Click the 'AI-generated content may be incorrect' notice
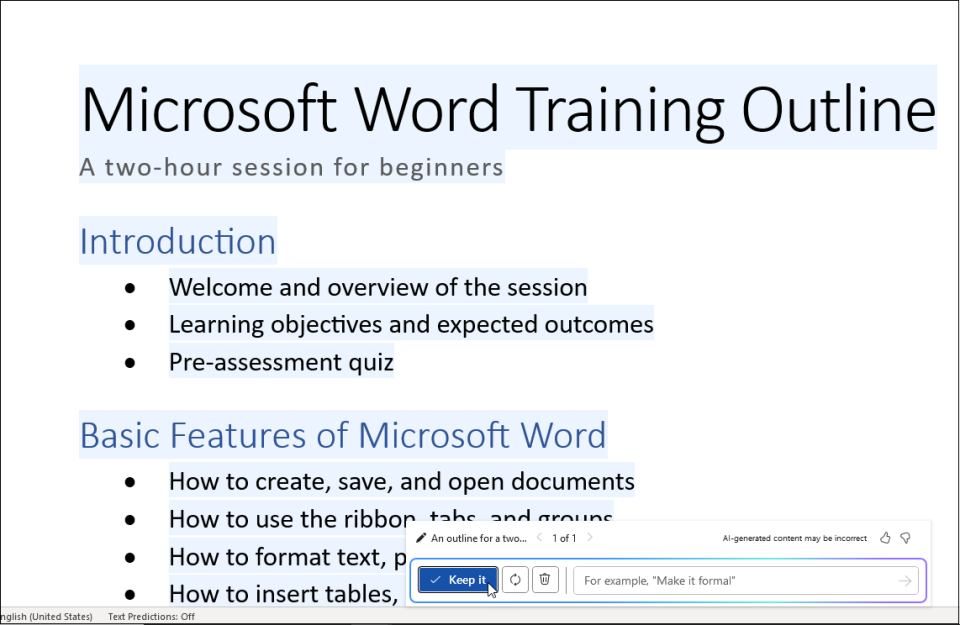This screenshot has width=960, height=625. coord(794,537)
